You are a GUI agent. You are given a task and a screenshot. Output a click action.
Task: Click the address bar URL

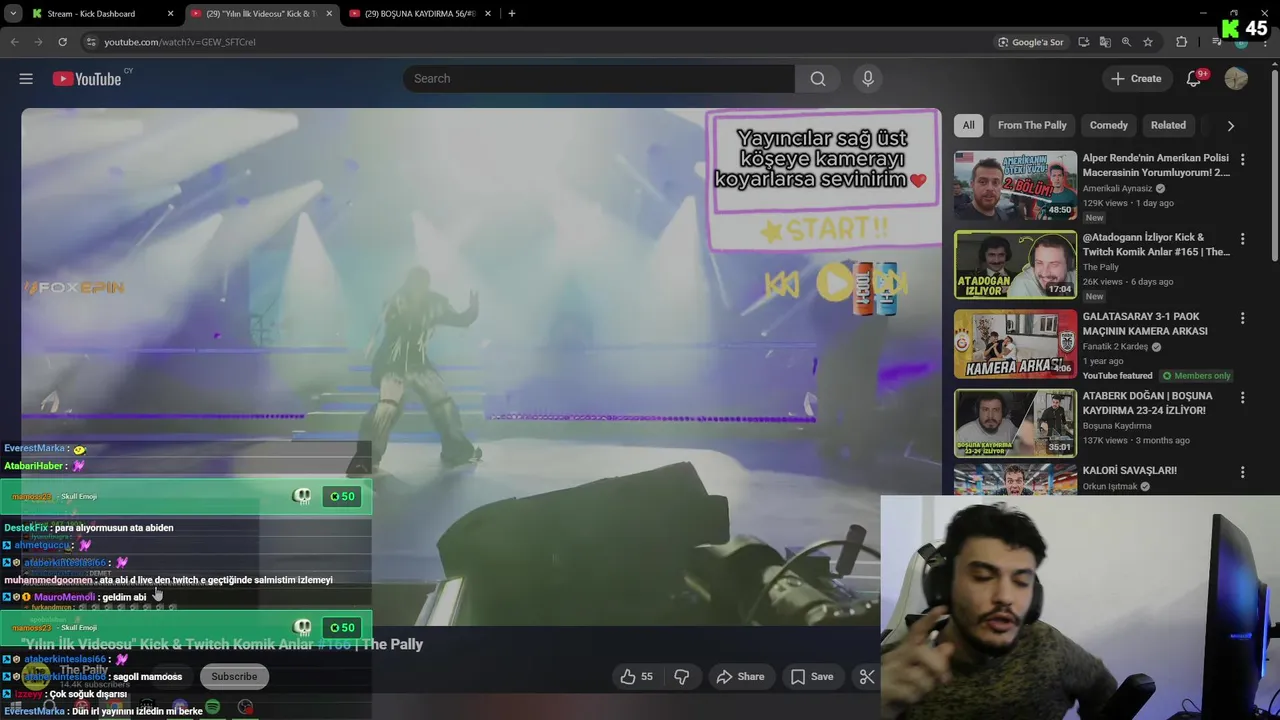coord(180,42)
